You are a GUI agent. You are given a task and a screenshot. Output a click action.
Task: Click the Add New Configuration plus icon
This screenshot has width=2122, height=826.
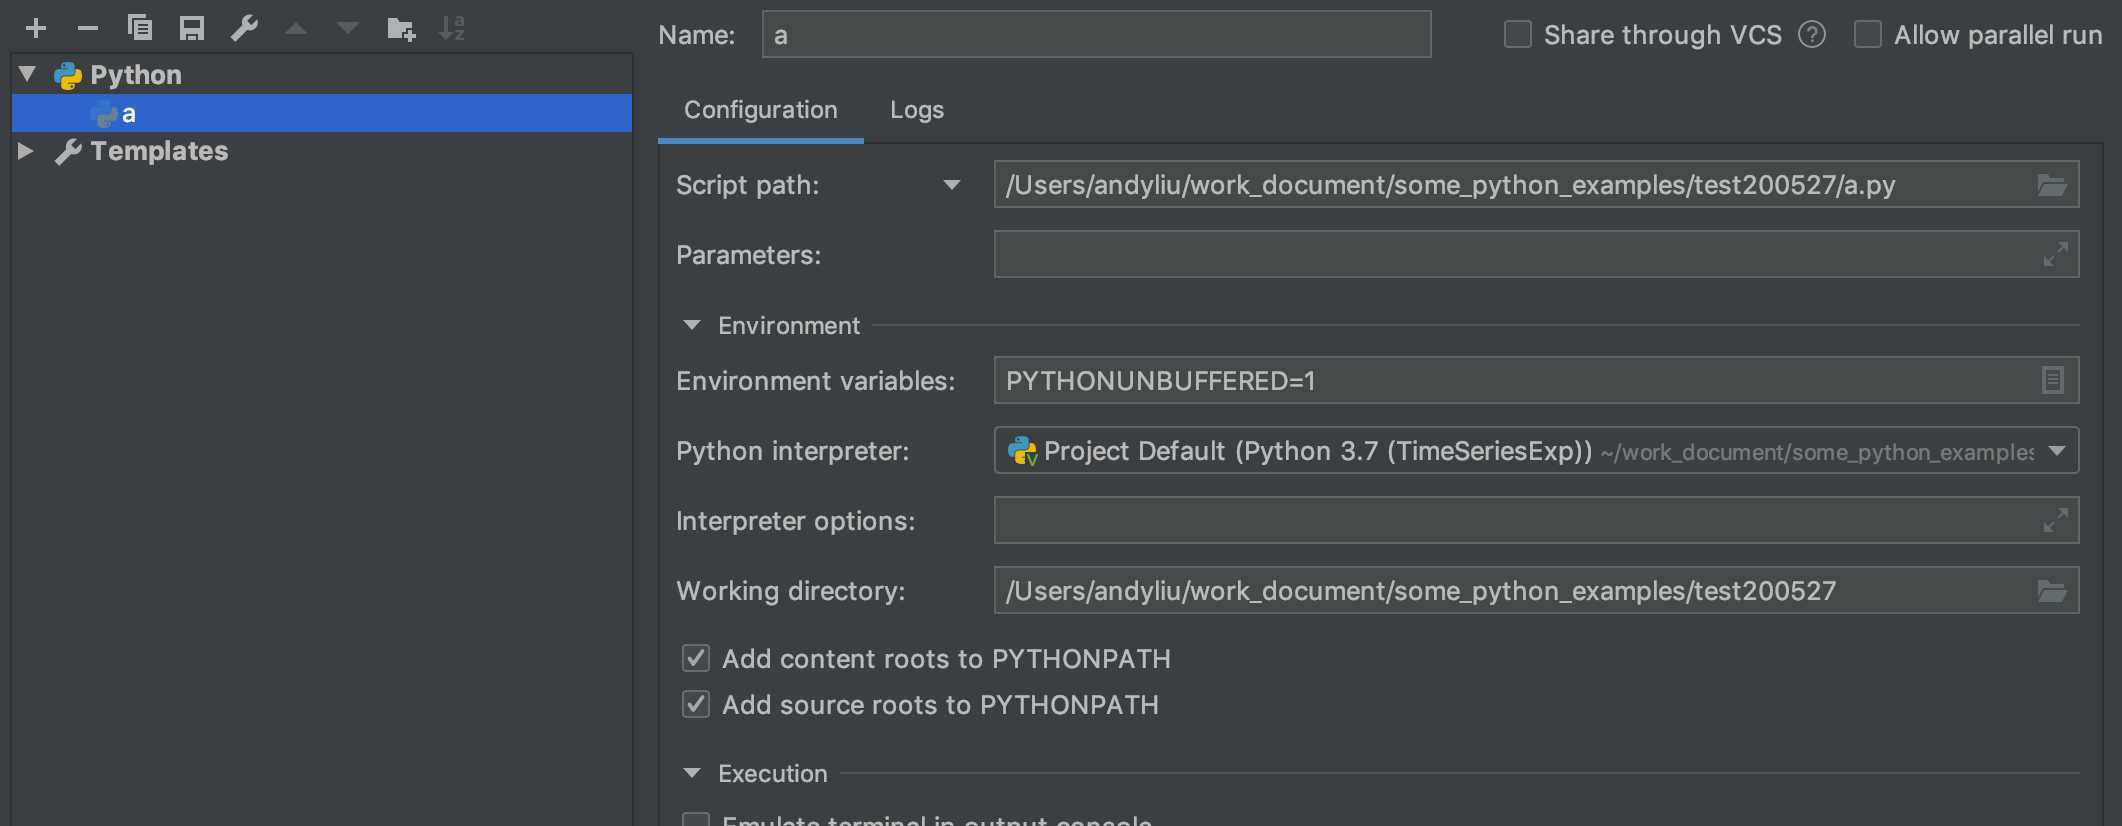[x=36, y=29]
